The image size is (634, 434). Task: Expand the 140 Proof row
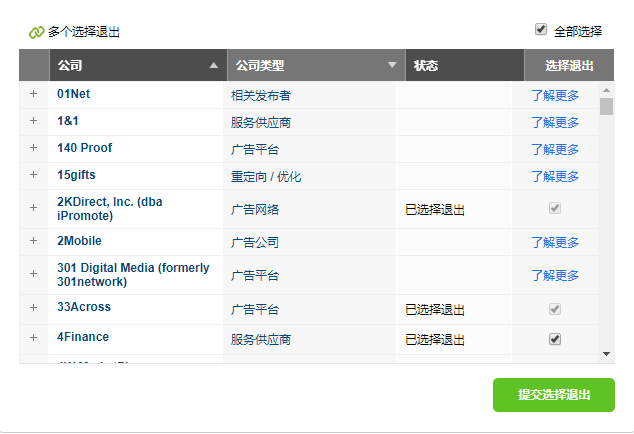pyautogui.click(x=33, y=148)
